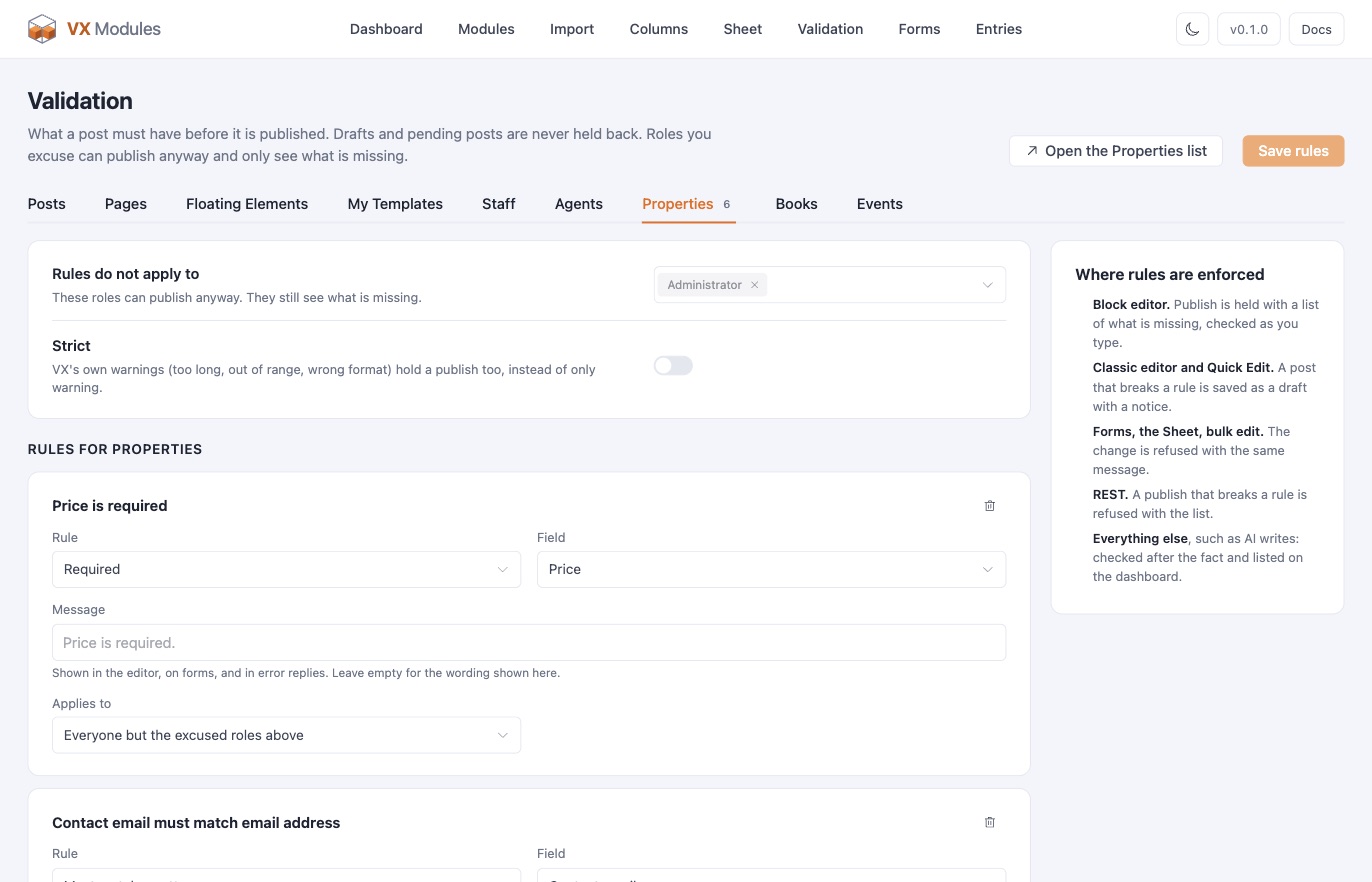The width and height of the screenshot is (1372, 882).
Task: Focus the Message input for Price rule
Action: point(529,643)
